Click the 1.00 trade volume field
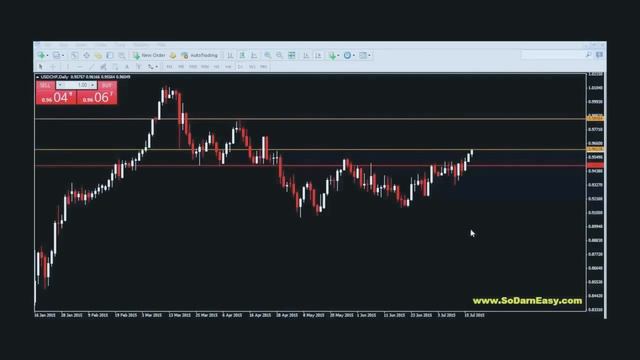Viewport: 640px width, 360px height. pyautogui.click(x=76, y=85)
